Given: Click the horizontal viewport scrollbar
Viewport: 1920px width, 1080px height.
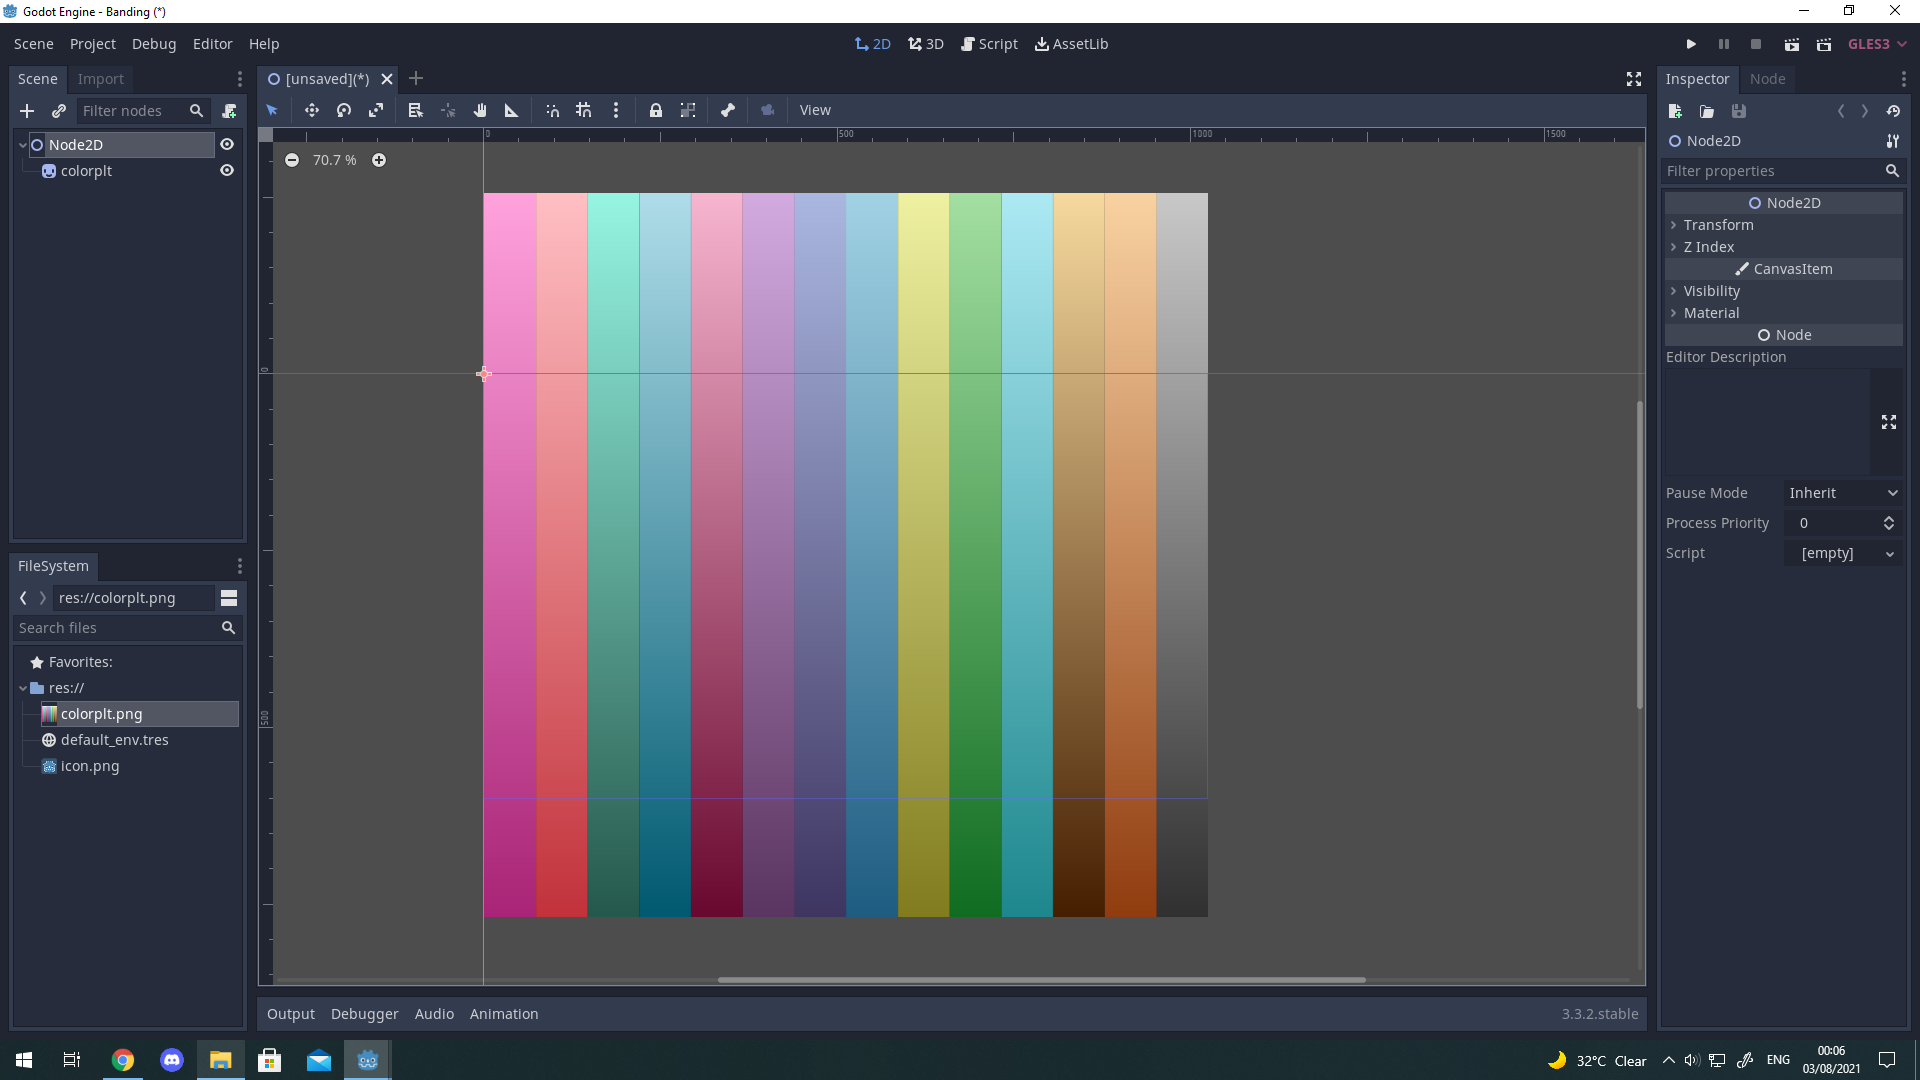Looking at the screenshot, I should tap(1041, 980).
